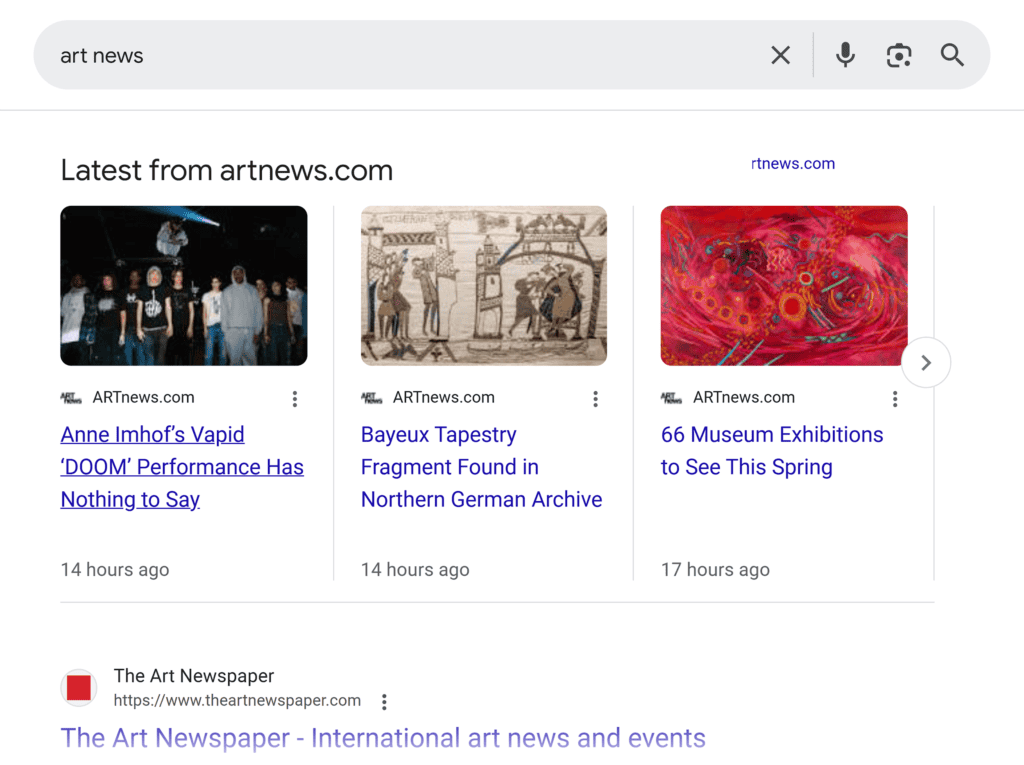Click the ARTnews.com favicon on the first card
The image size is (1024, 765).
click(x=72, y=397)
